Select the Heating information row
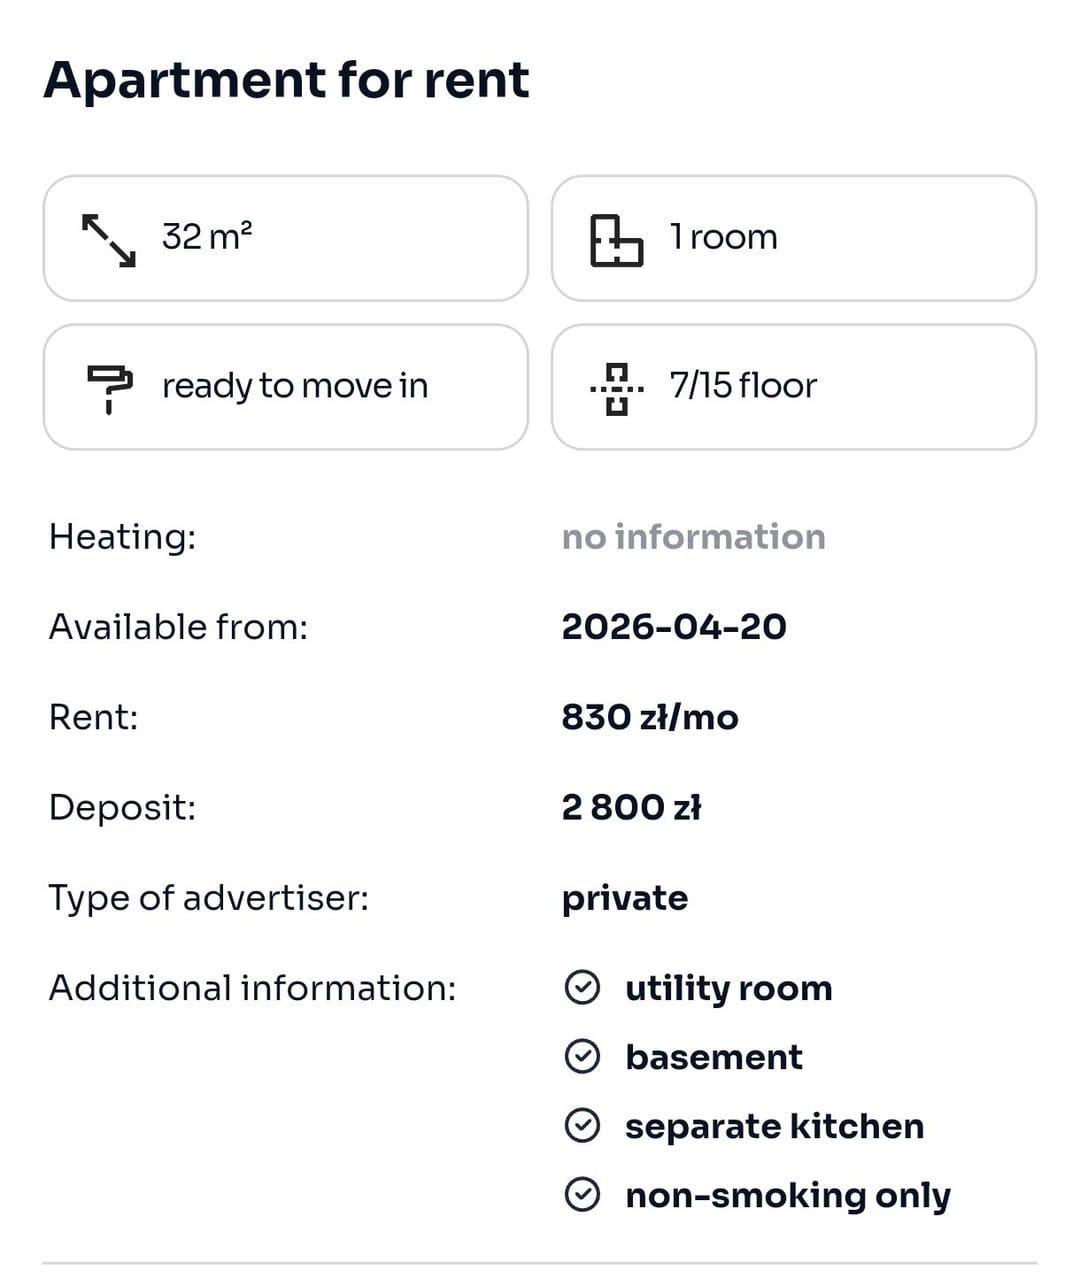The height and width of the screenshot is (1286, 1080). coord(122,537)
